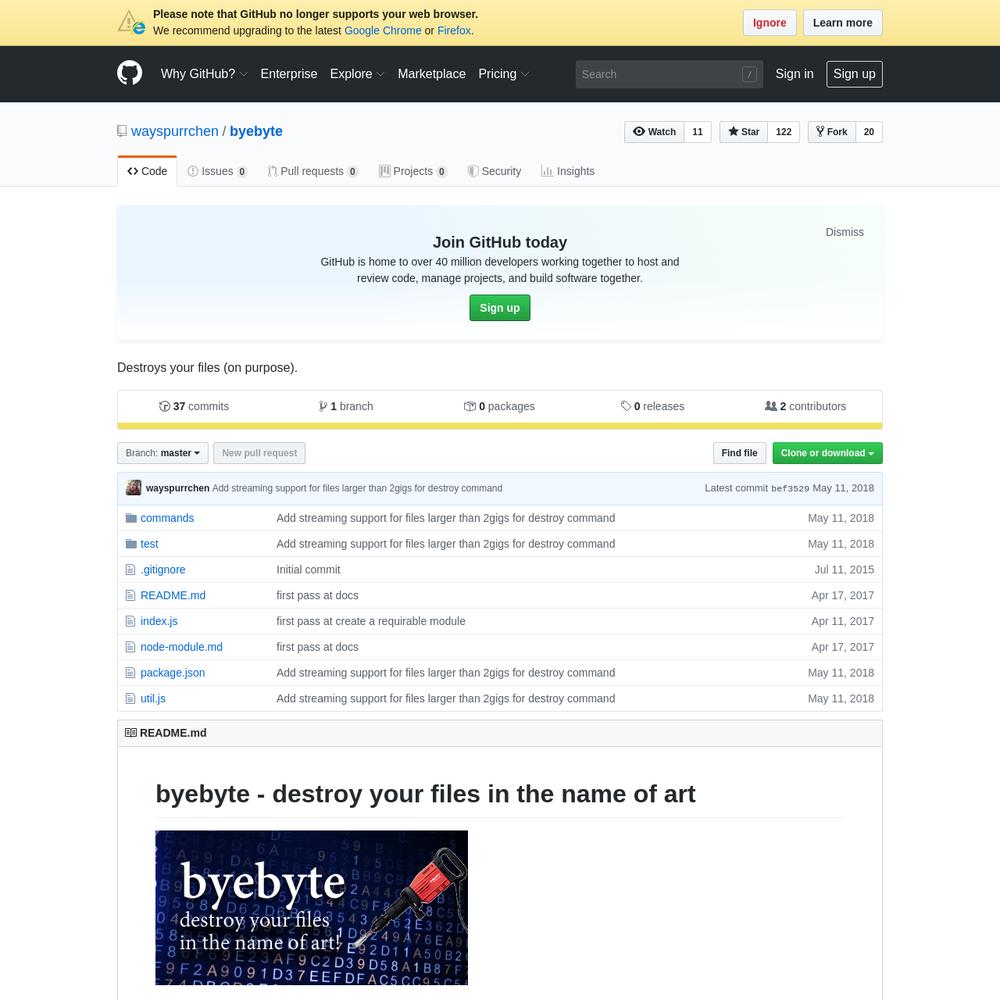Viewport: 1000px width, 1000px height.
Task: Open the Insights tab
Action: (568, 171)
